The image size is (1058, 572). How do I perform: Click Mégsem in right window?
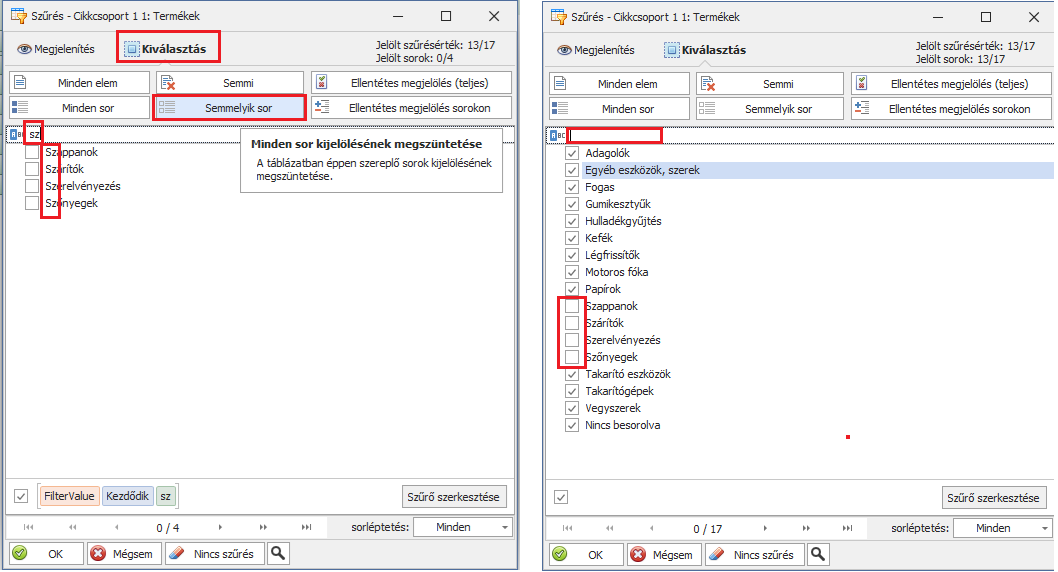[663, 554]
